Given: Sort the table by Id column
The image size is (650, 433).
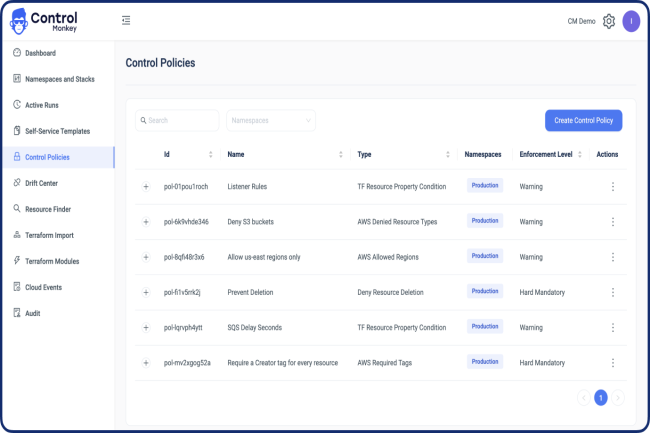Looking at the screenshot, I should tap(210, 154).
